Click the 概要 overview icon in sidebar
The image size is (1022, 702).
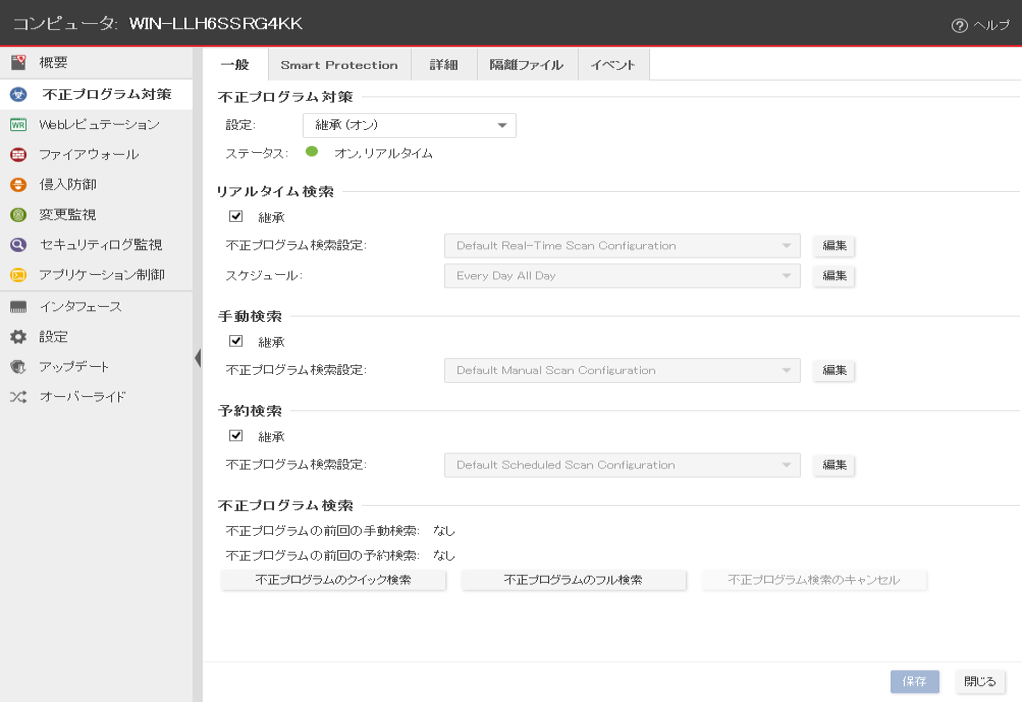pyautogui.click(x=18, y=63)
